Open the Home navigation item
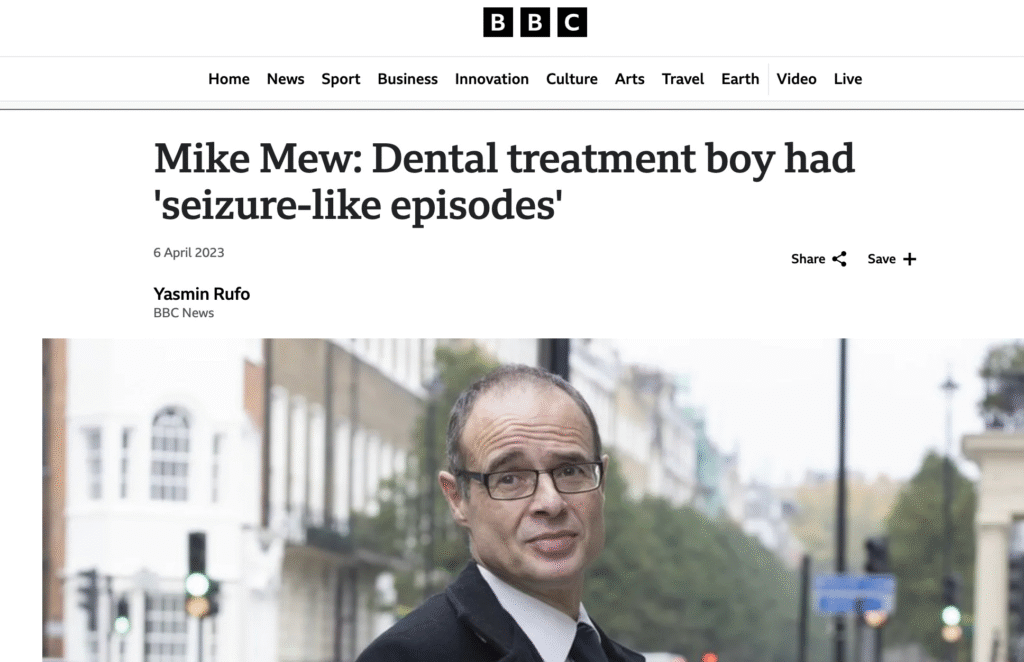1024x662 pixels. (229, 79)
